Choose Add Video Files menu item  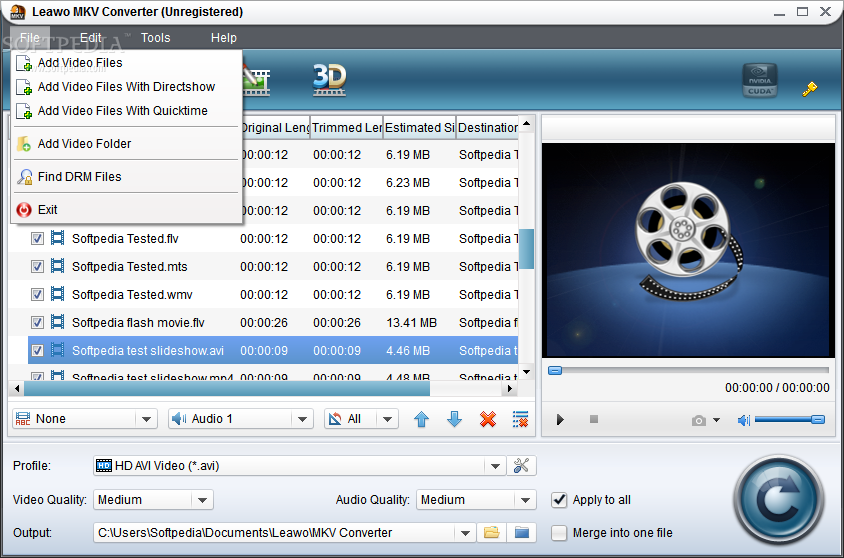click(x=126, y=63)
